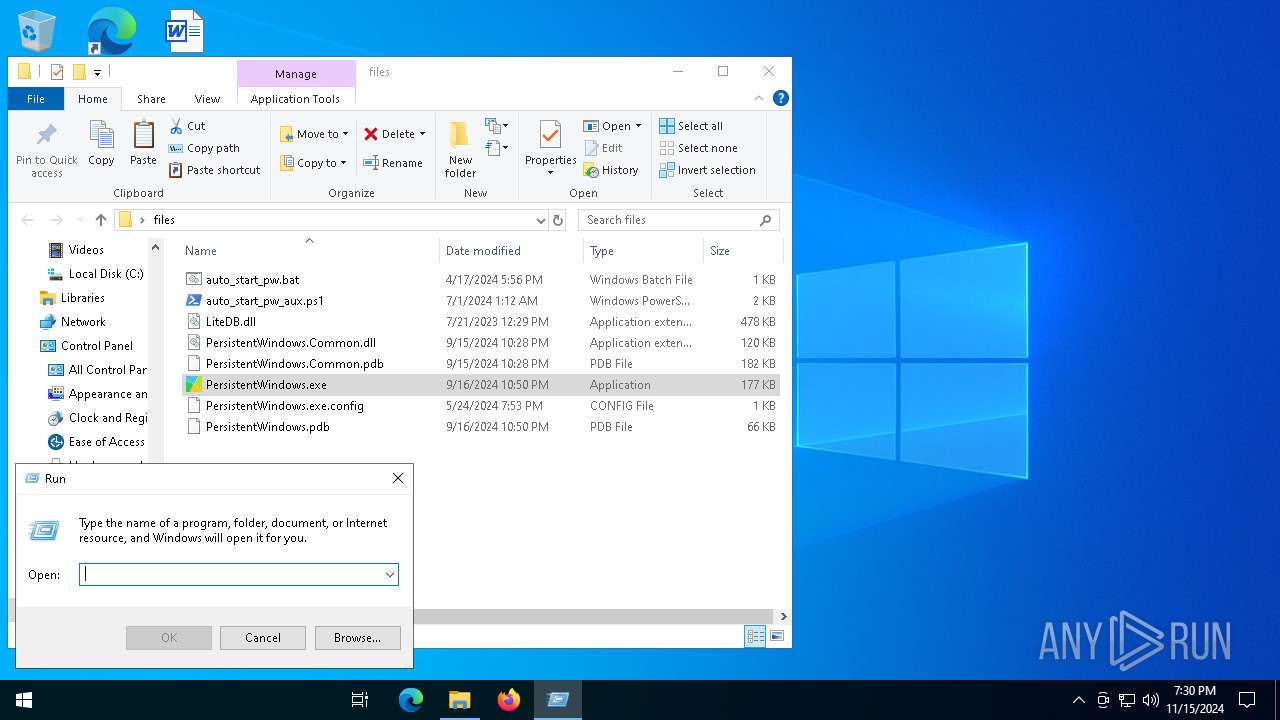Open Microsoft Edge desktop shortcut
This screenshot has height=720, width=1280.
(x=111, y=31)
